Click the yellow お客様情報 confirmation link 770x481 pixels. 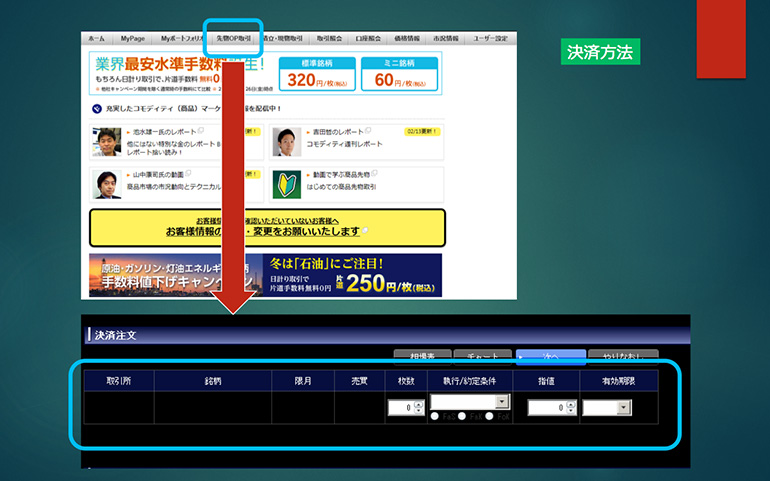coord(265,227)
